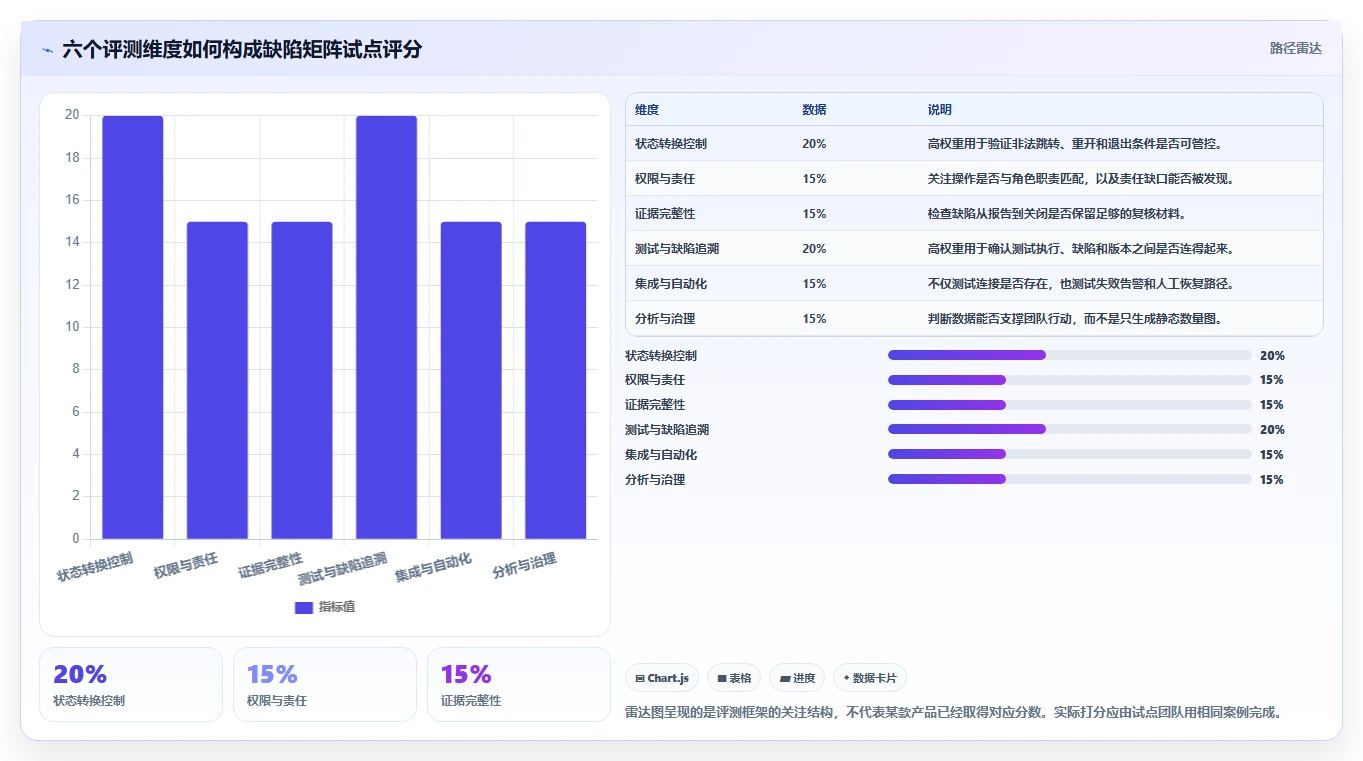Click 状态转换控制 in the table
1363x761 pixels.
[x=671, y=144]
